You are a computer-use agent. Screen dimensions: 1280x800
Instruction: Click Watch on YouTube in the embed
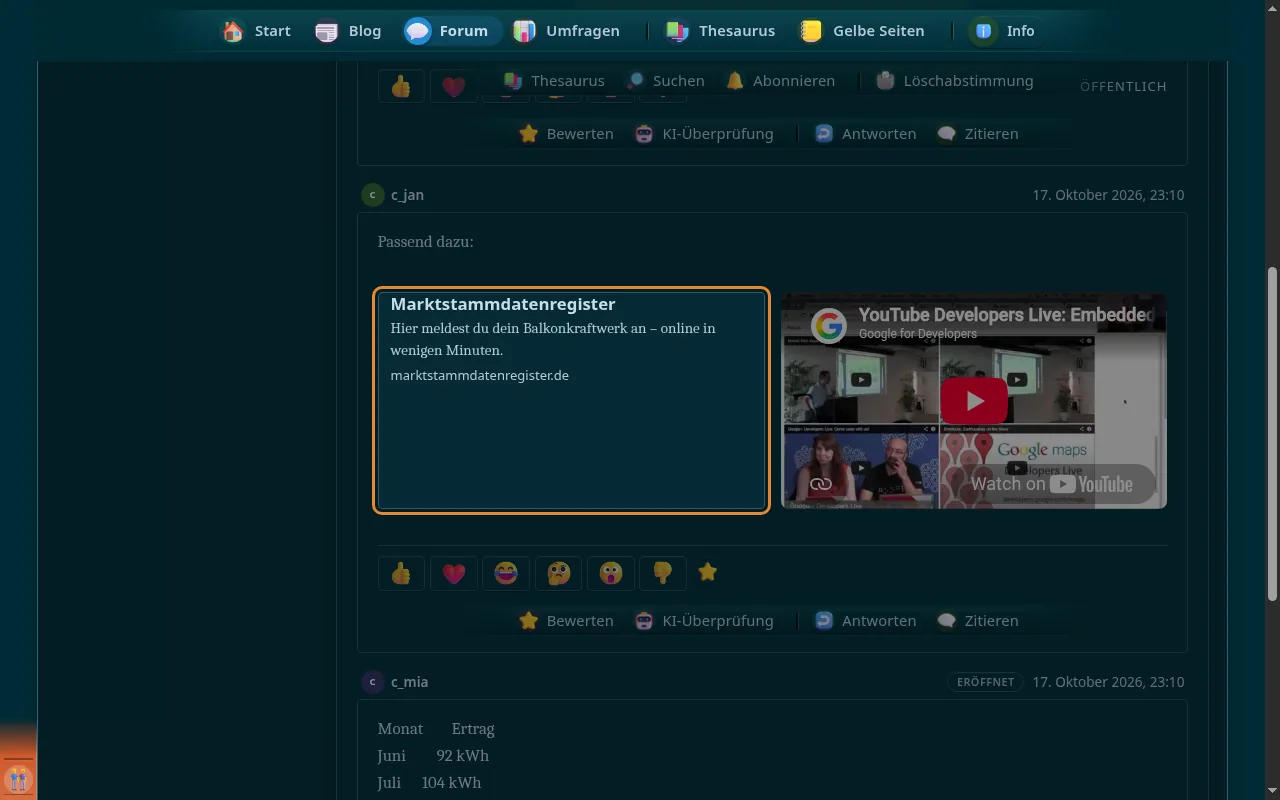pyautogui.click(x=1051, y=484)
